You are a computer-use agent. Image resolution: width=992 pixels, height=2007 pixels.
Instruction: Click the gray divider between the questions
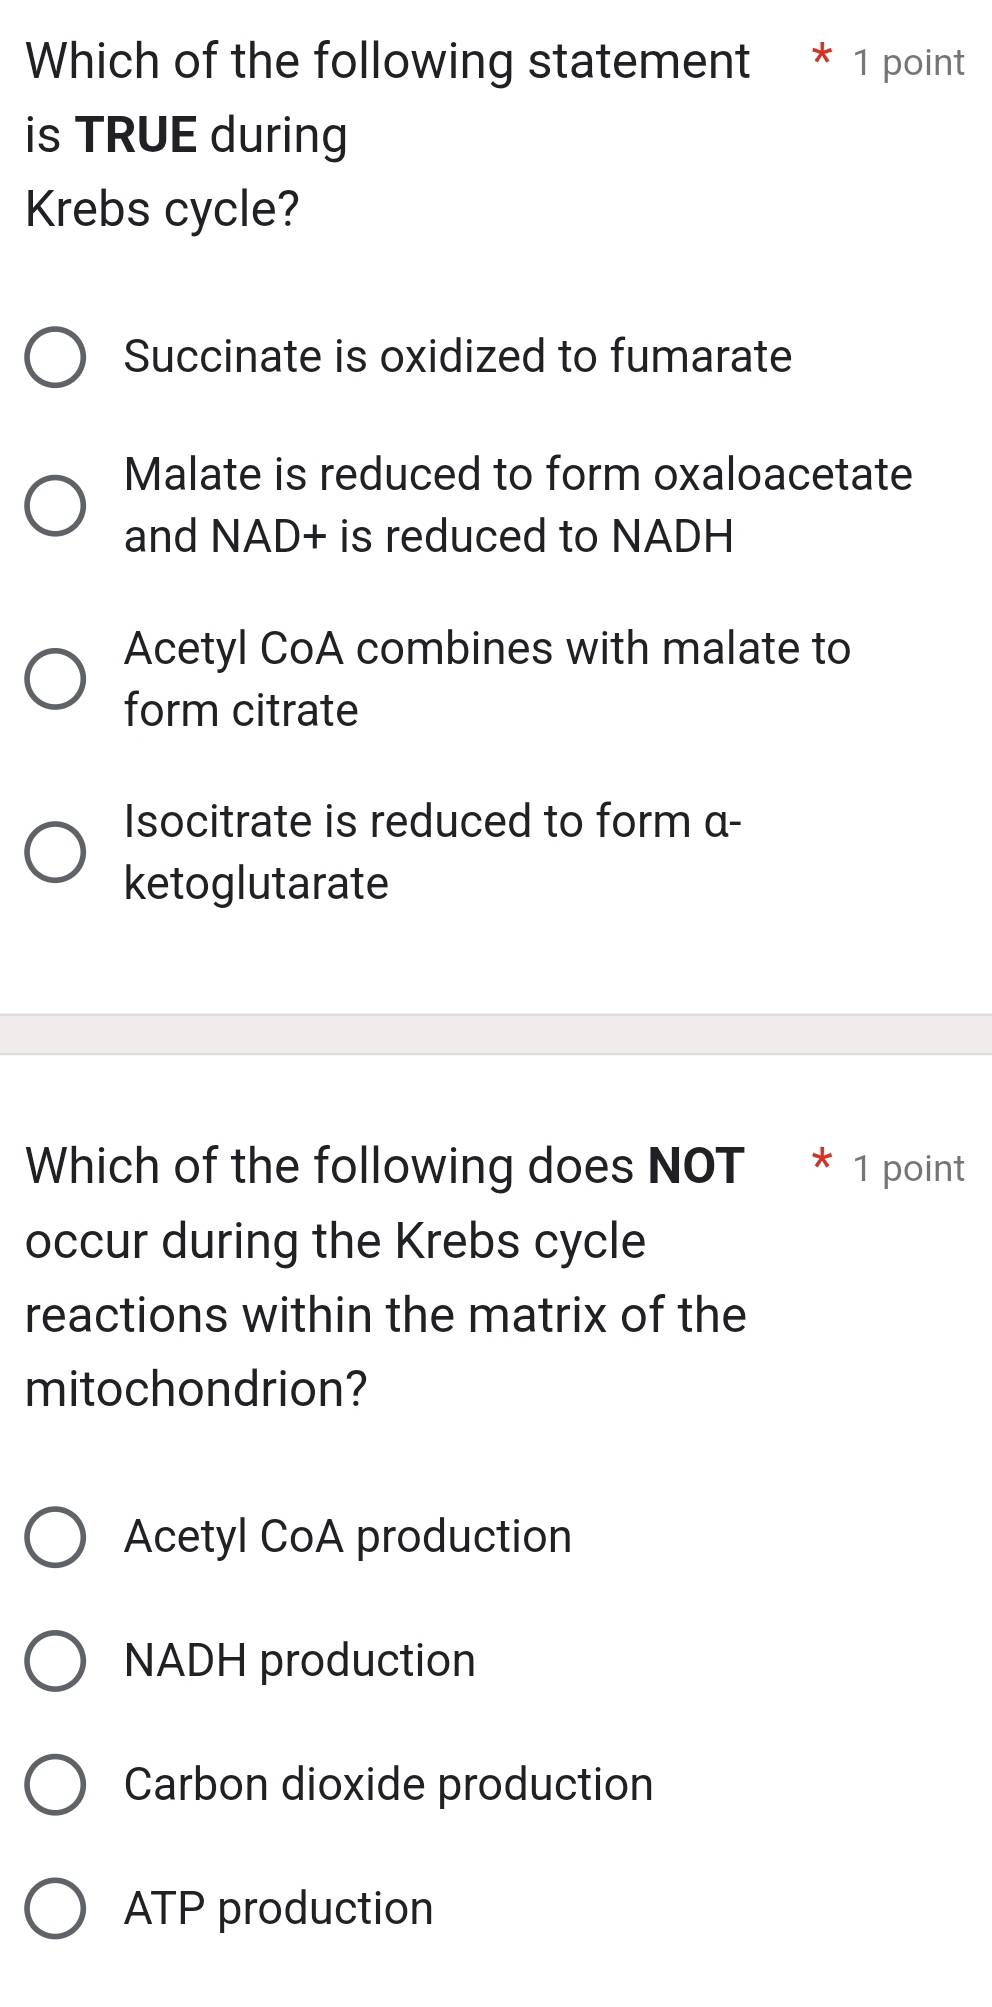point(496,1032)
